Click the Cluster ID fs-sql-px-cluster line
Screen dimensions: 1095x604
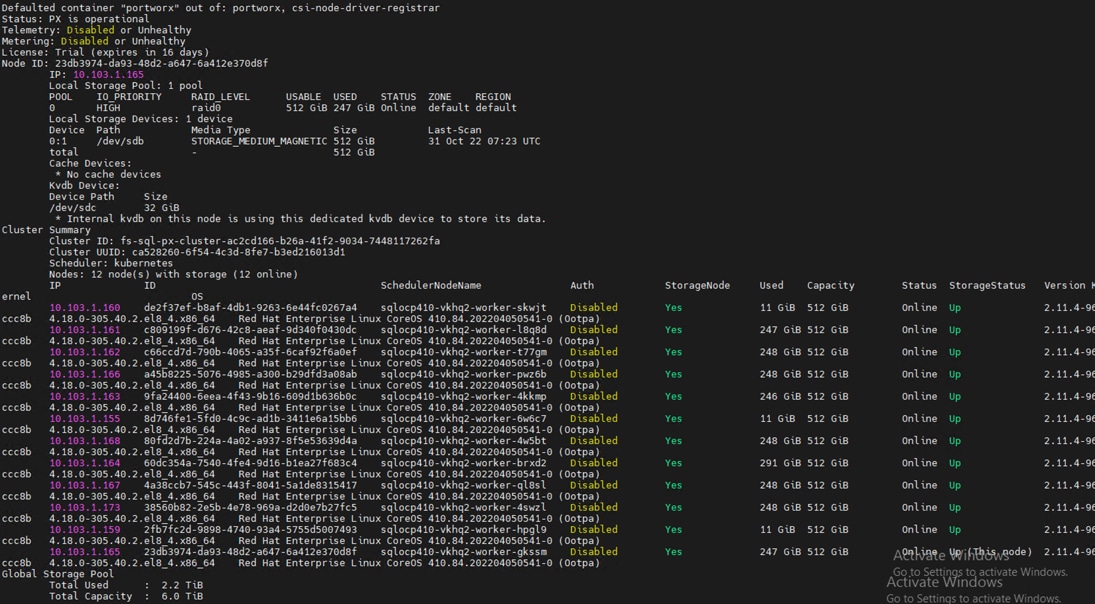point(244,241)
